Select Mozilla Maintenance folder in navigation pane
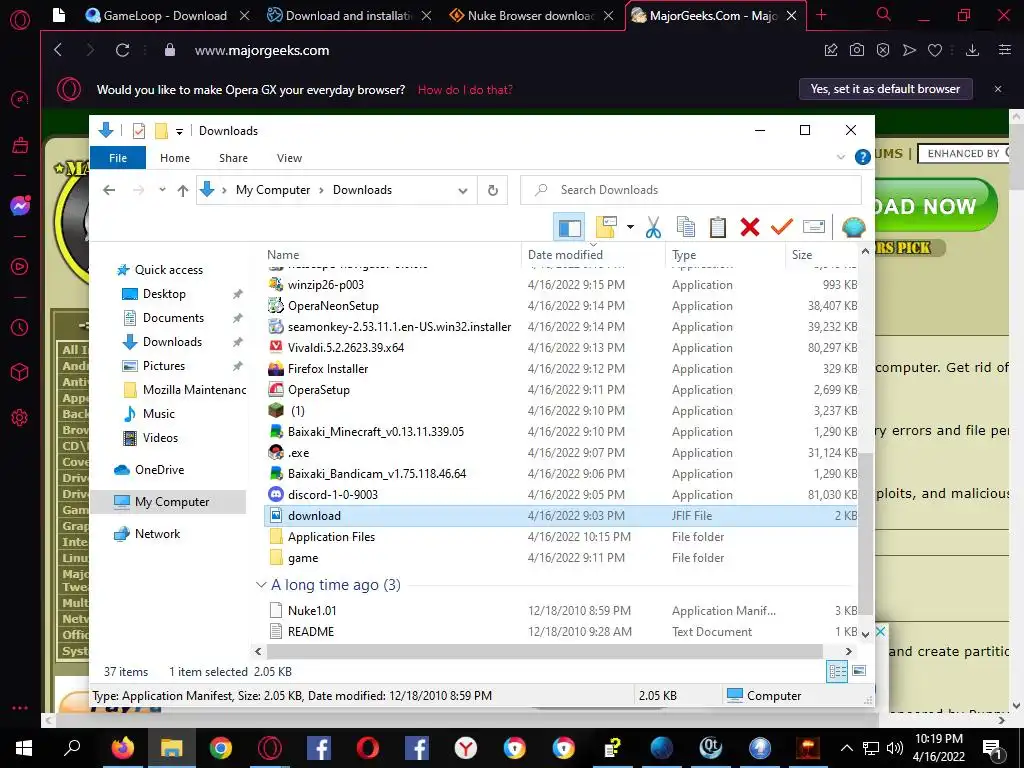The image size is (1024, 768). (x=195, y=390)
